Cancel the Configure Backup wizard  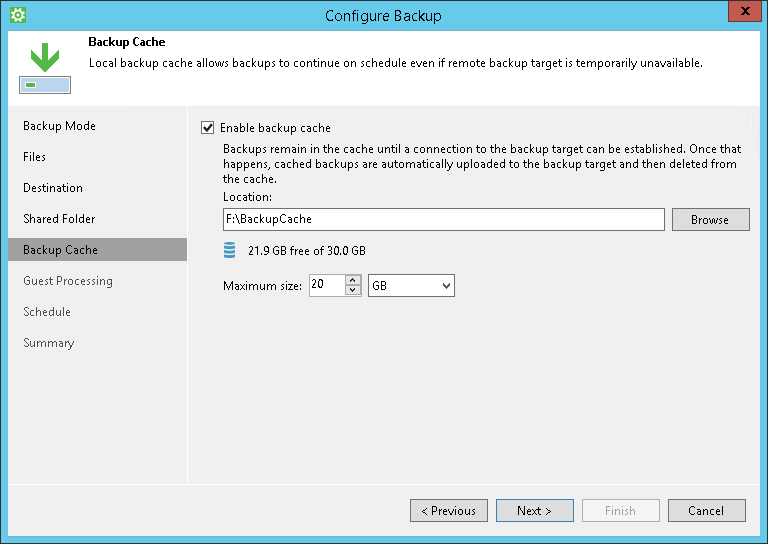706,511
